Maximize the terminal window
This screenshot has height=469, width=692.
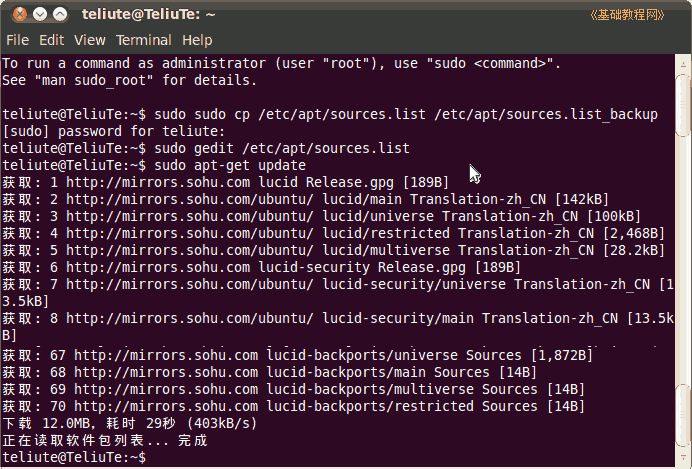point(60,14)
